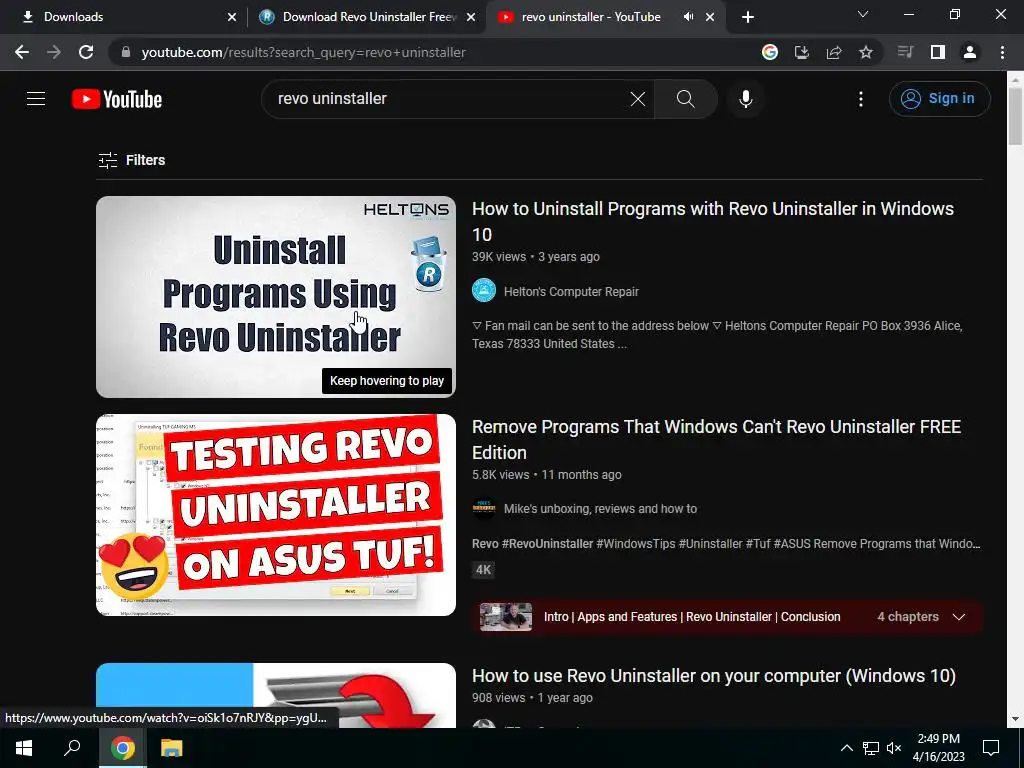Open video How to Uninstall Programs with Revo
This screenshot has height=768, width=1024.
tap(712, 221)
